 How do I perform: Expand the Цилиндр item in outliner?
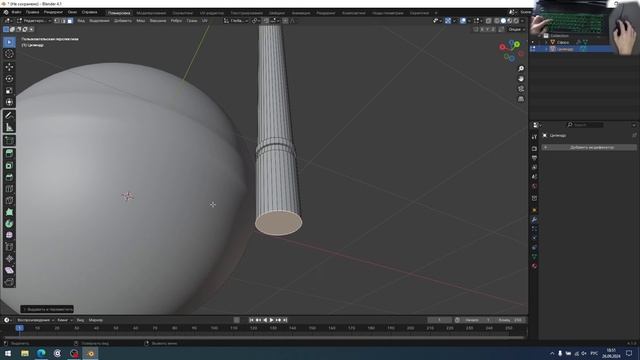546,49
